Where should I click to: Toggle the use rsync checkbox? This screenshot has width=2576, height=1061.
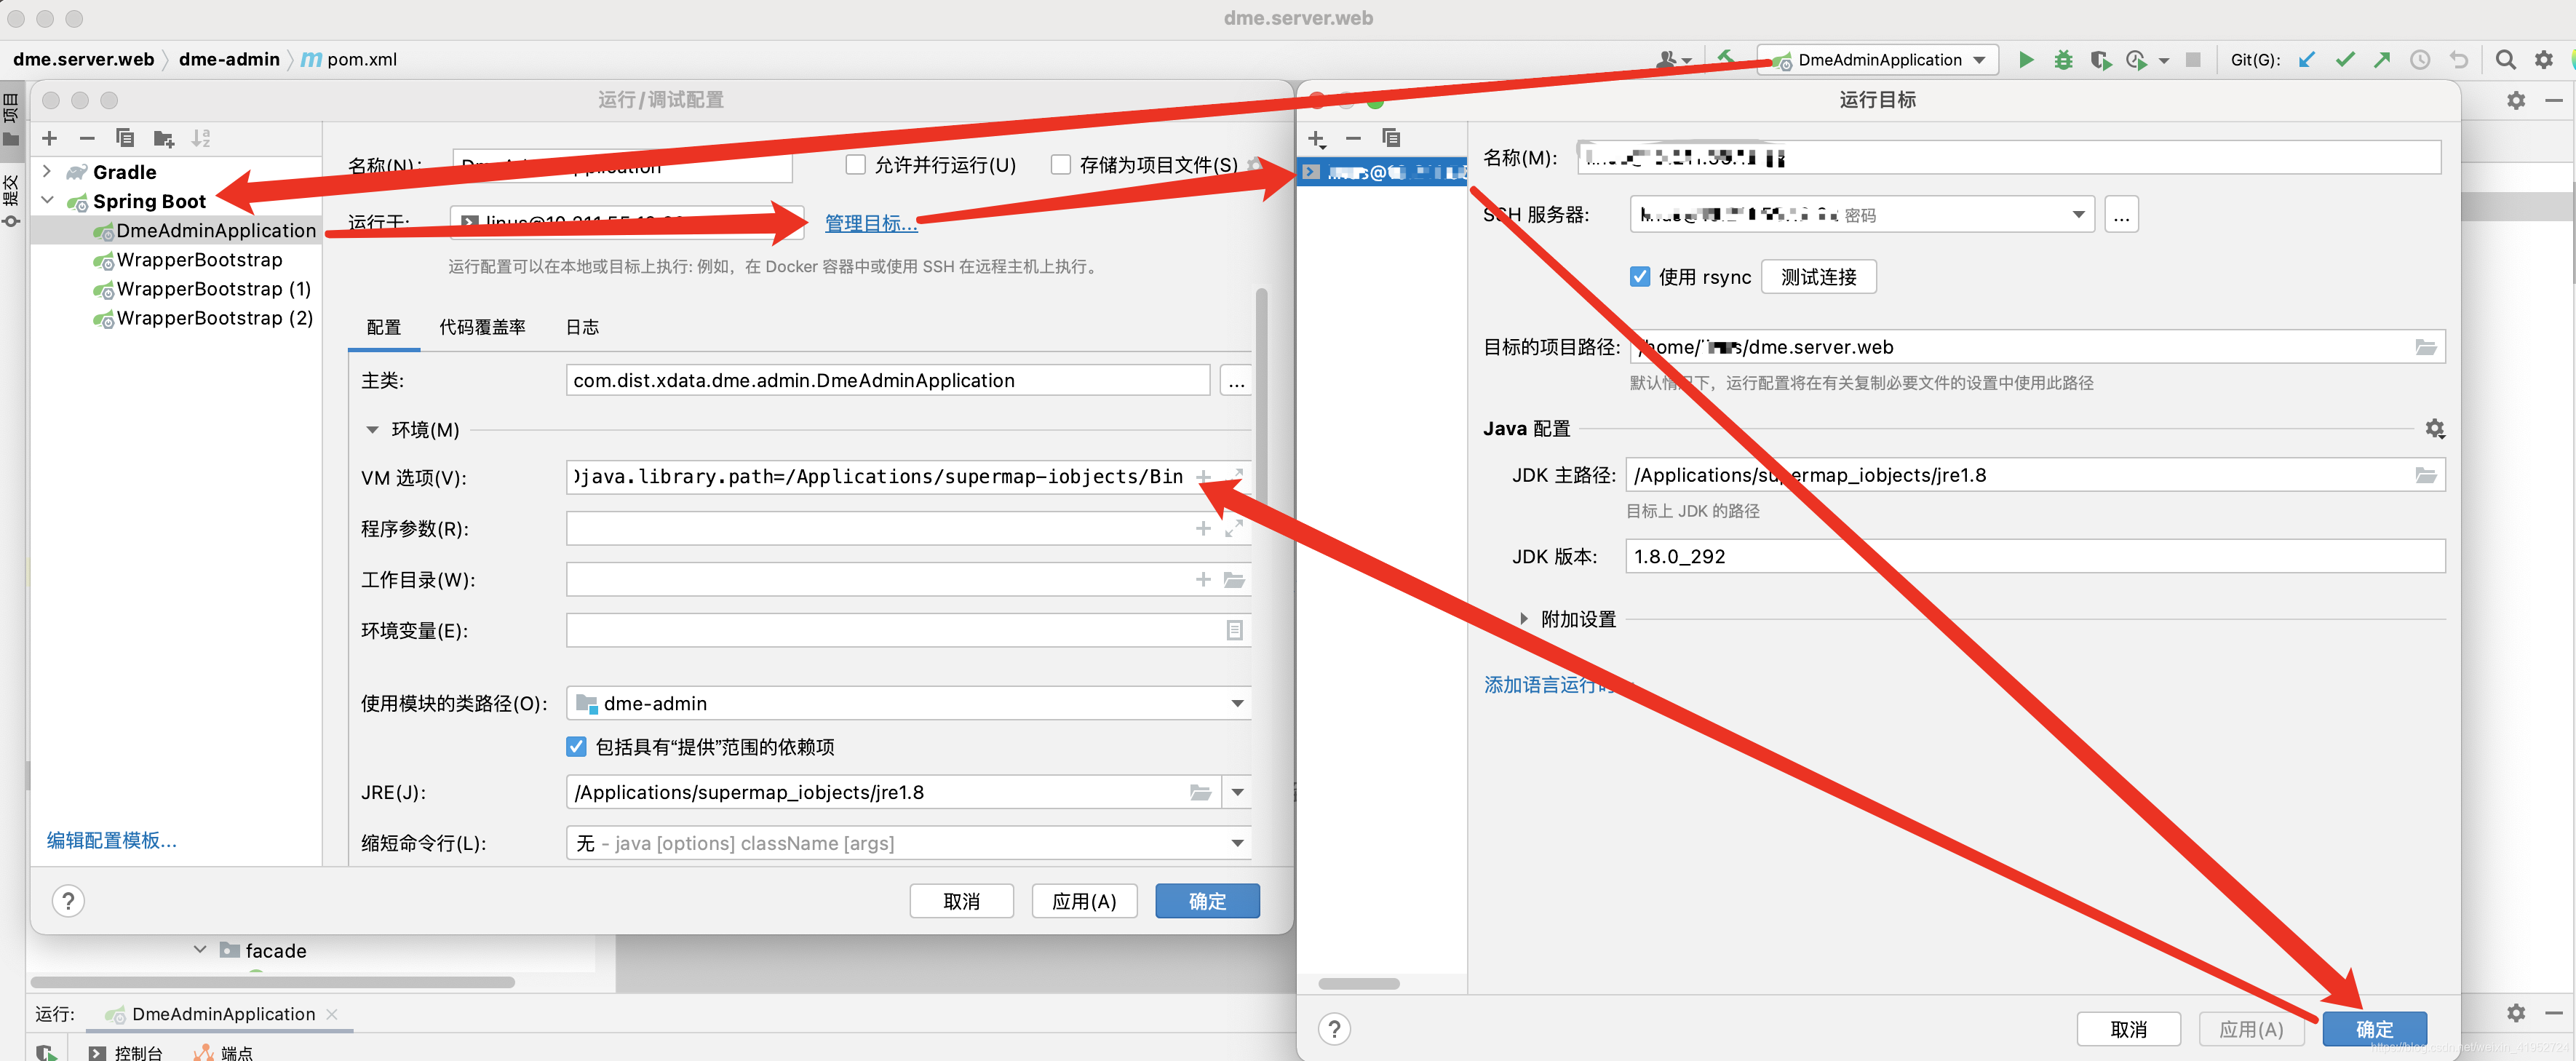tap(1640, 277)
